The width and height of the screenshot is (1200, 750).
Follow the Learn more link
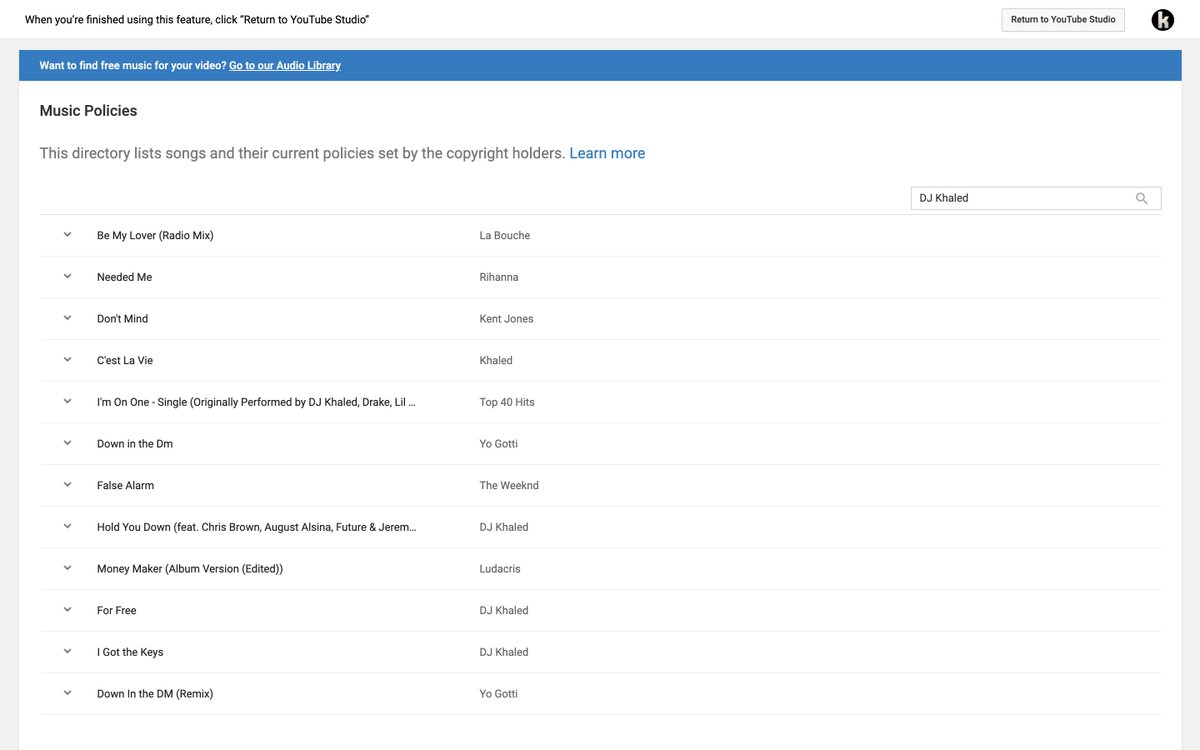[607, 153]
